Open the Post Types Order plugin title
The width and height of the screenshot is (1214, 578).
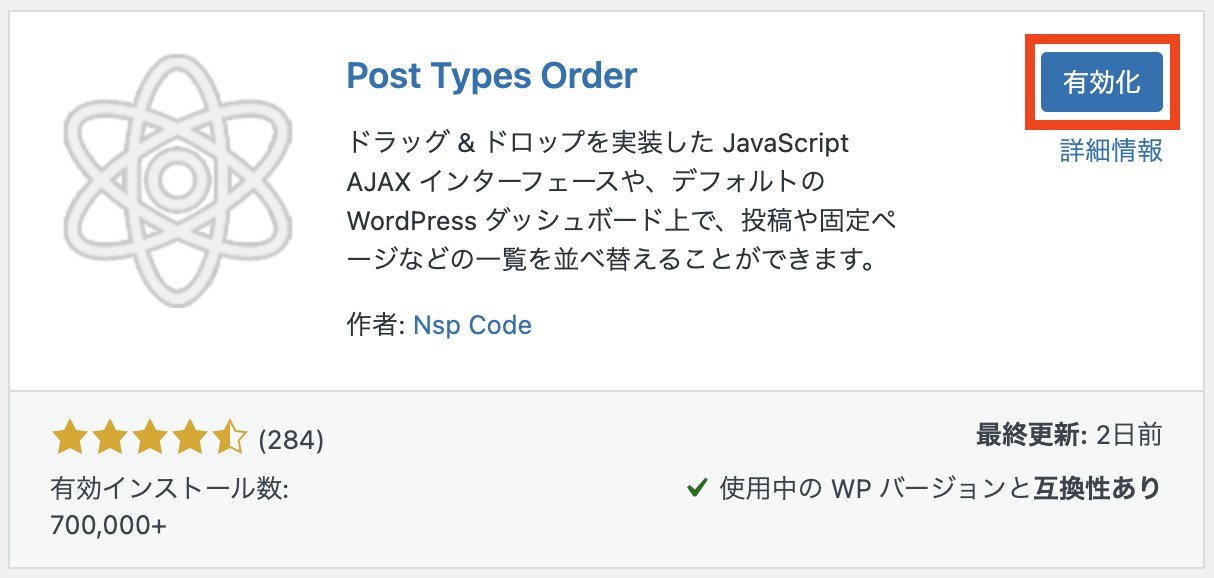(x=491, y=76)
